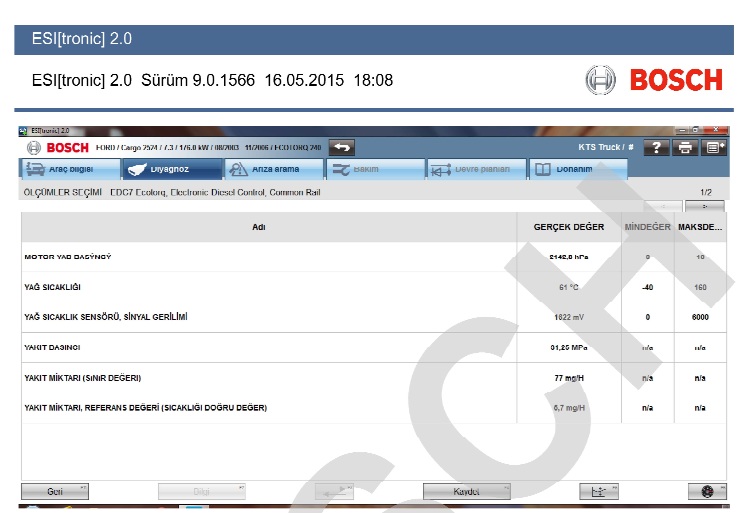Click the circuit icon on Devre planları tab

click(440, 170)
